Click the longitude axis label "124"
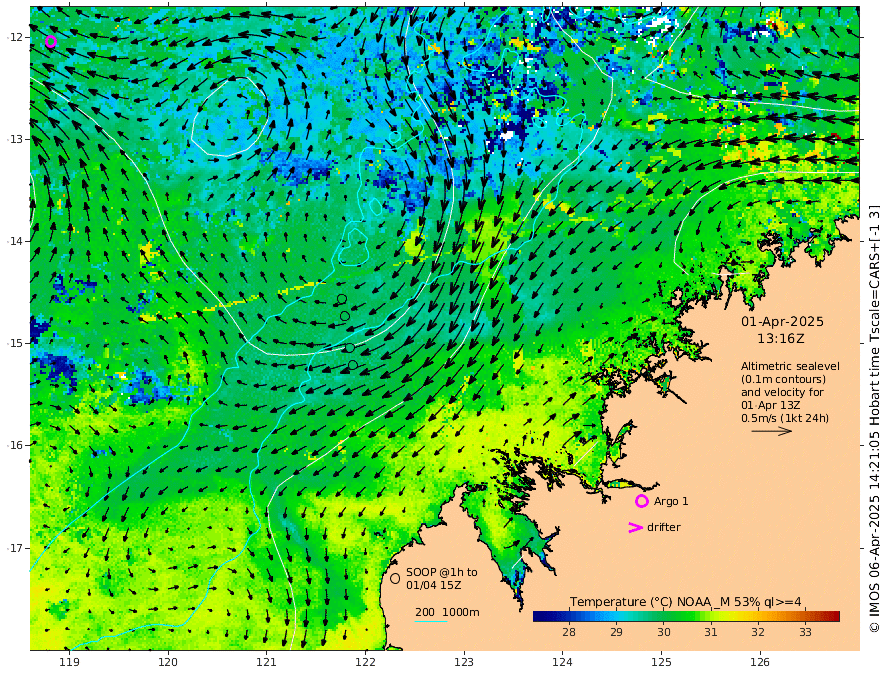The width and height of the screenshot is (880, 680). tap(562, 662)
